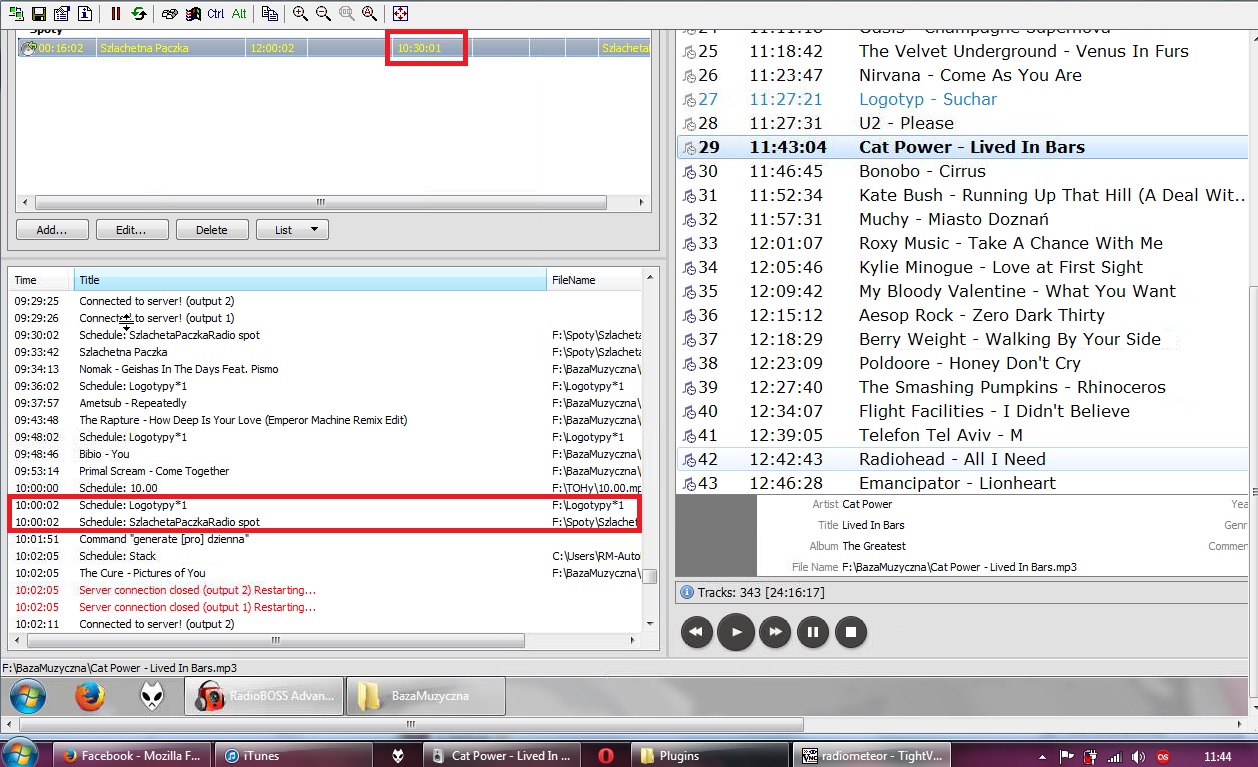Click the Full screen icon in the toolbar
This screenshot has width=1258, height=767.
(x=400, y=14)
